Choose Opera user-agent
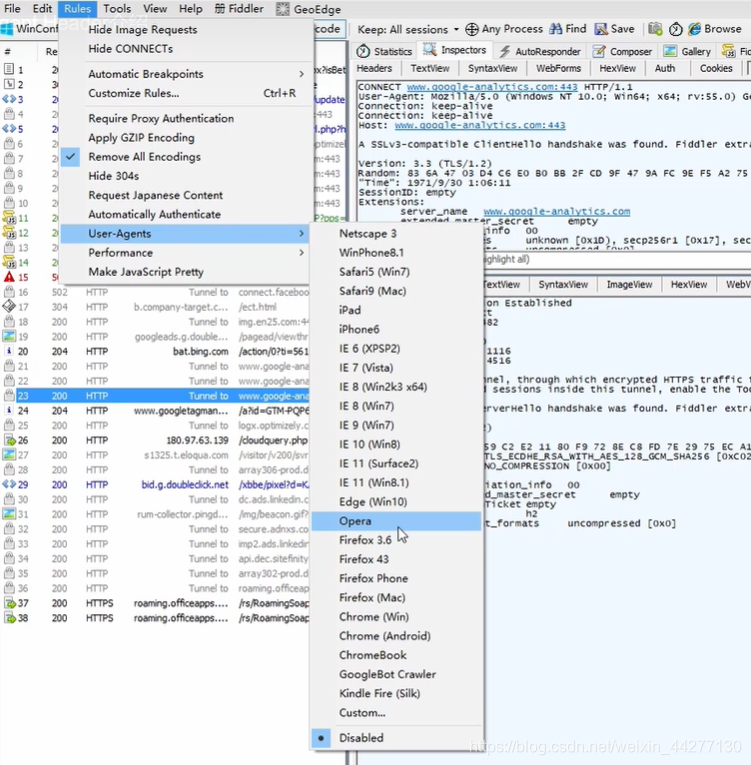This screenshot has height=765, width=751. [396, 521]
